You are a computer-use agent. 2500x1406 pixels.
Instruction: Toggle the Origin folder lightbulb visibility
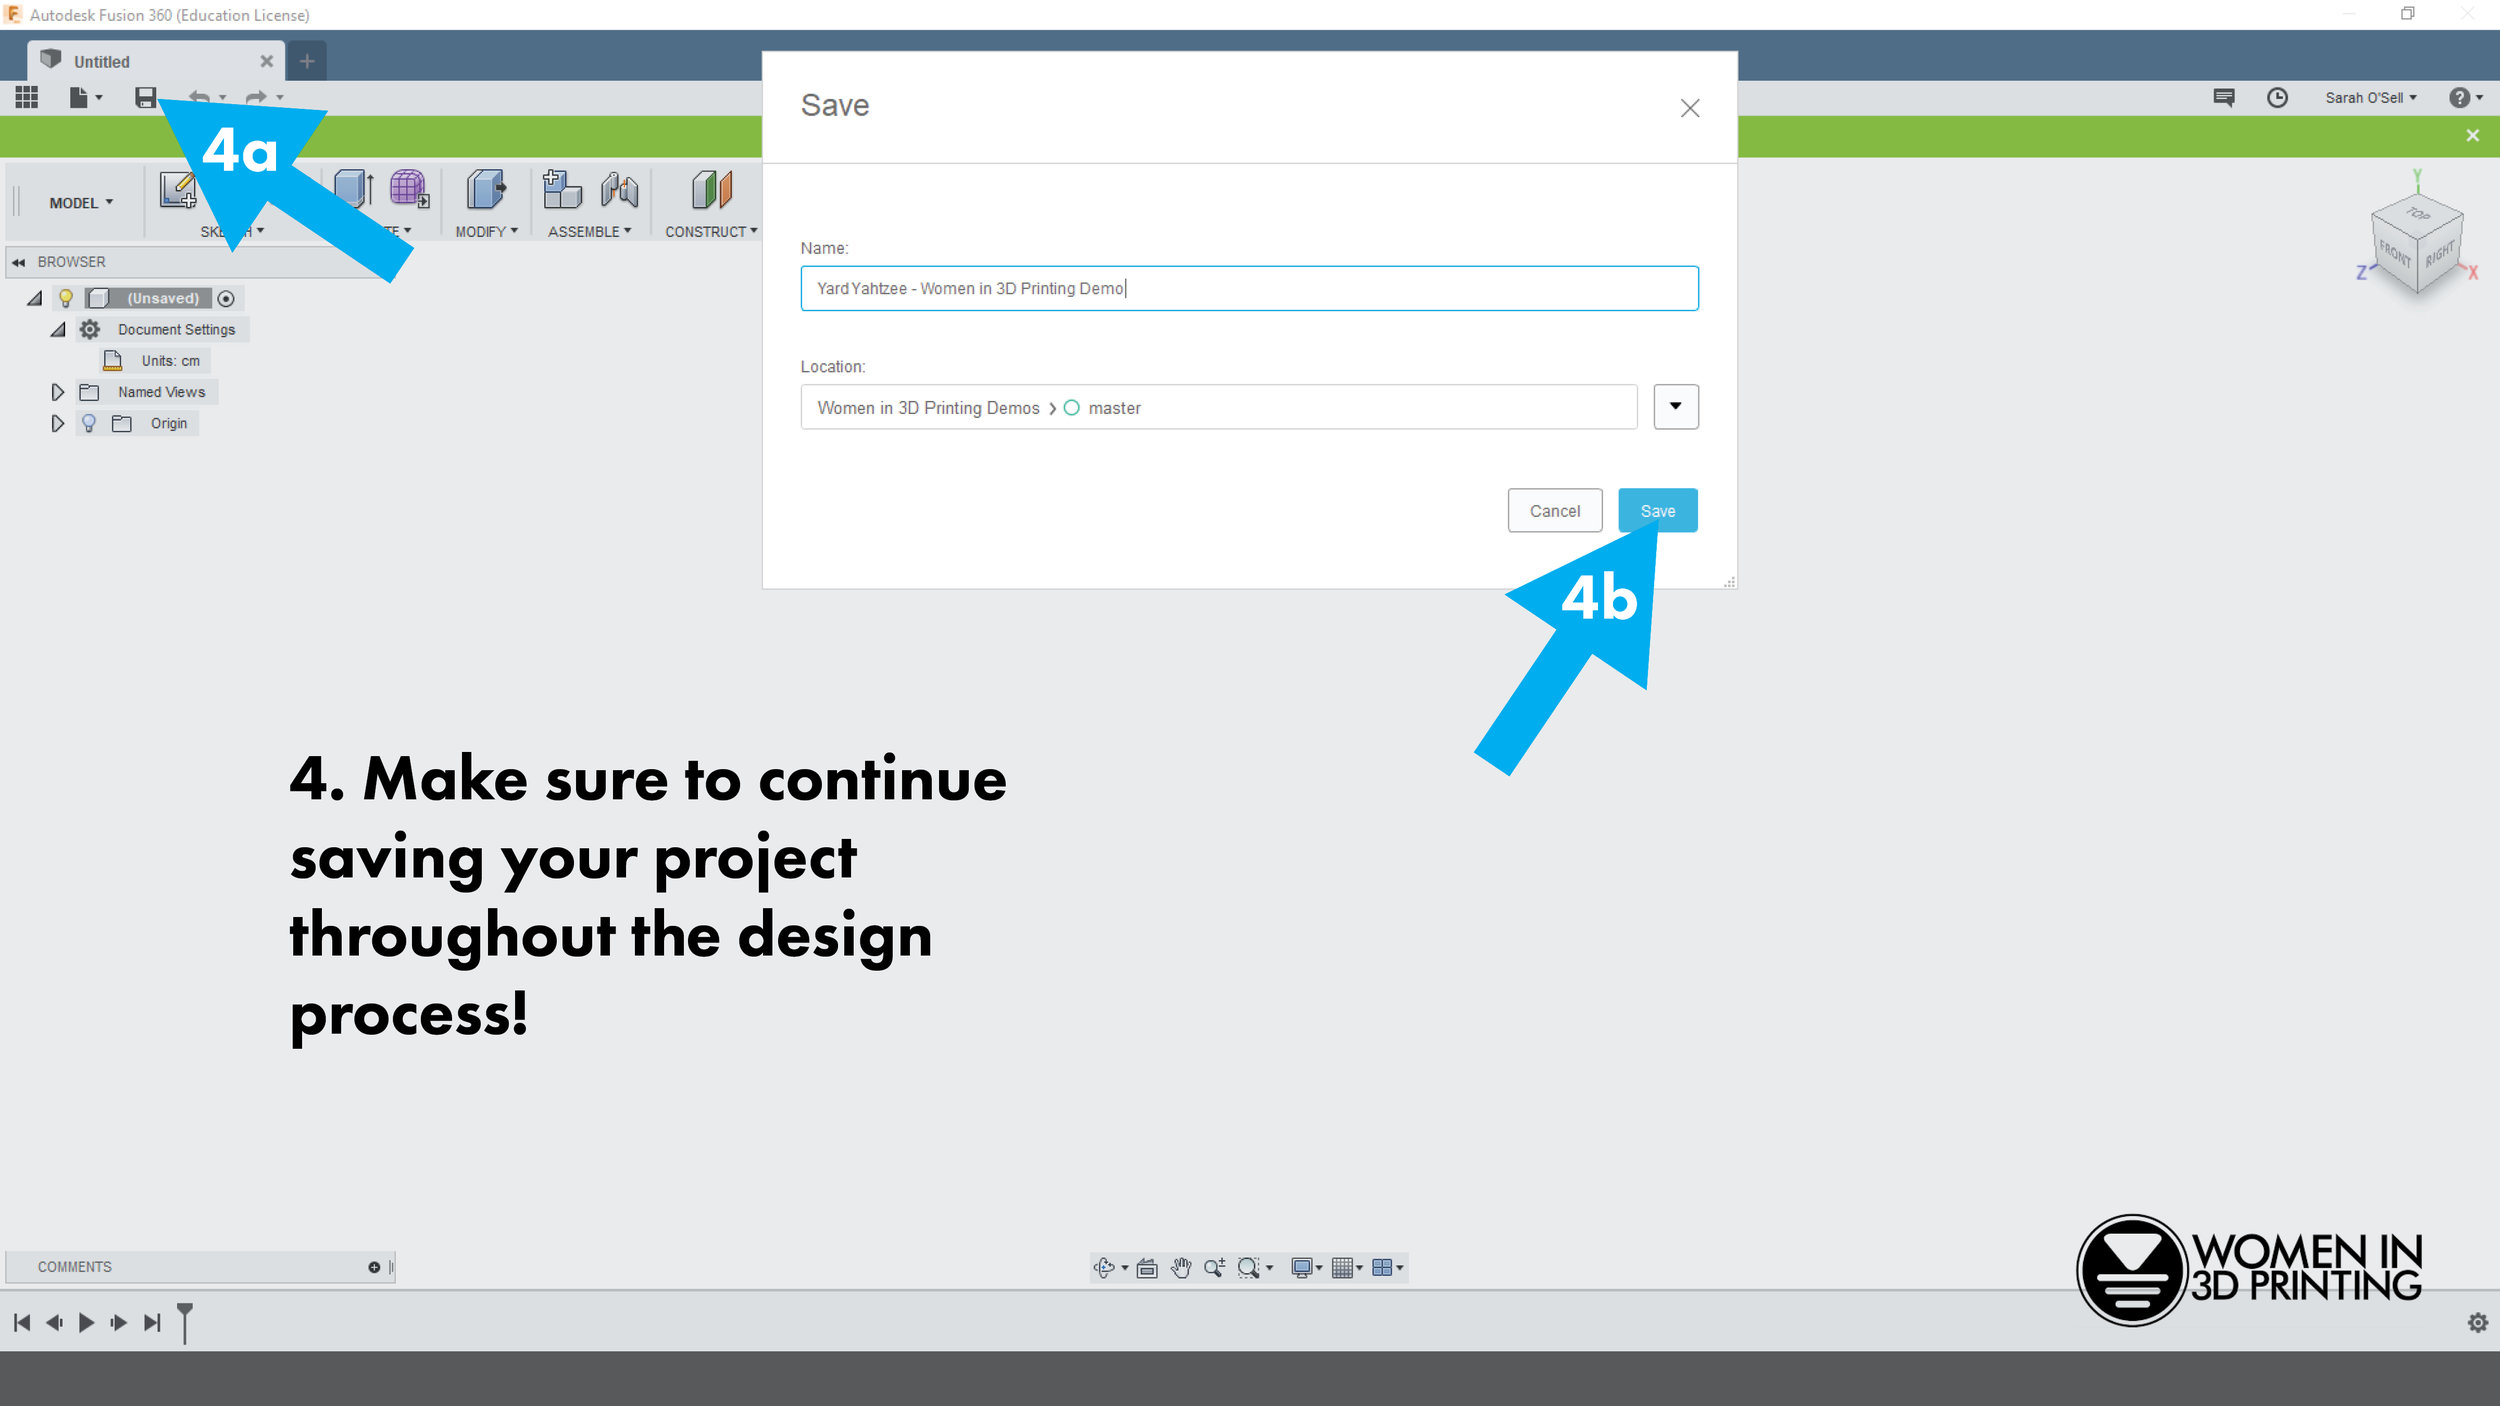[89, 423]
